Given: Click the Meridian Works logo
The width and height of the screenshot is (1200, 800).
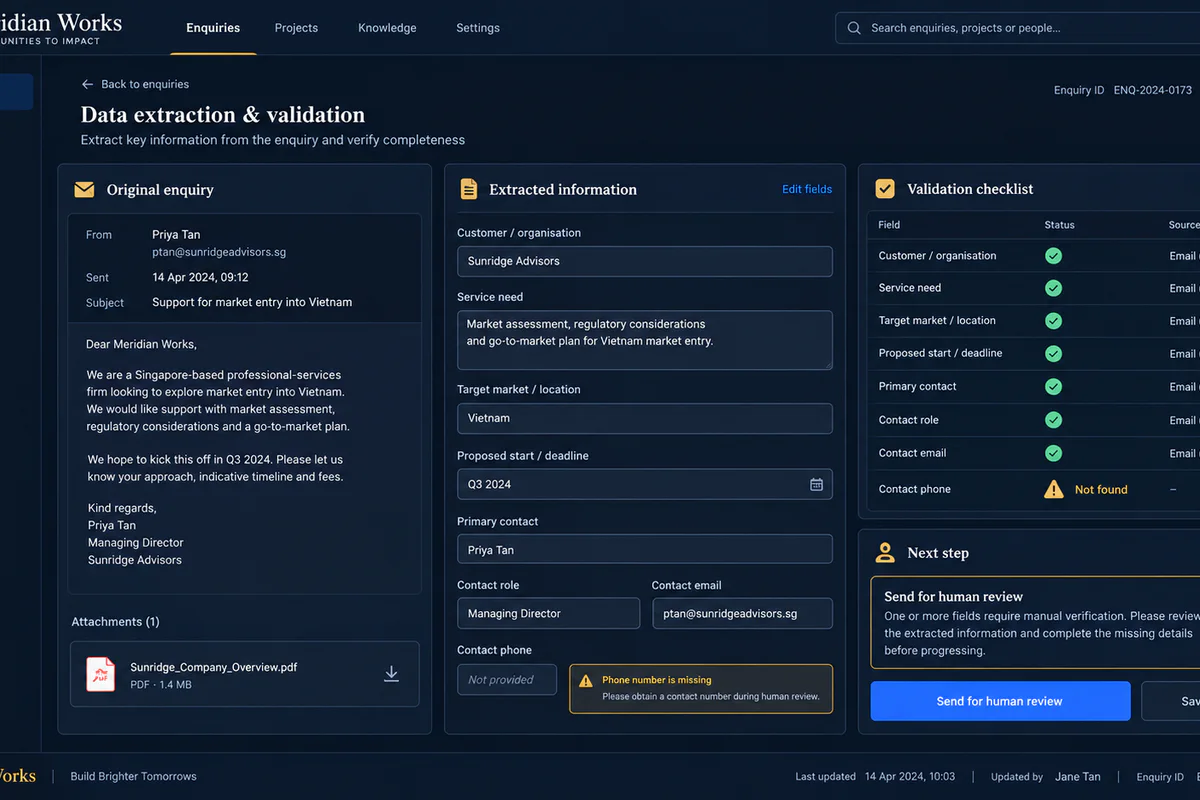Looking at the screenshot, I should (x=61, y=27).
